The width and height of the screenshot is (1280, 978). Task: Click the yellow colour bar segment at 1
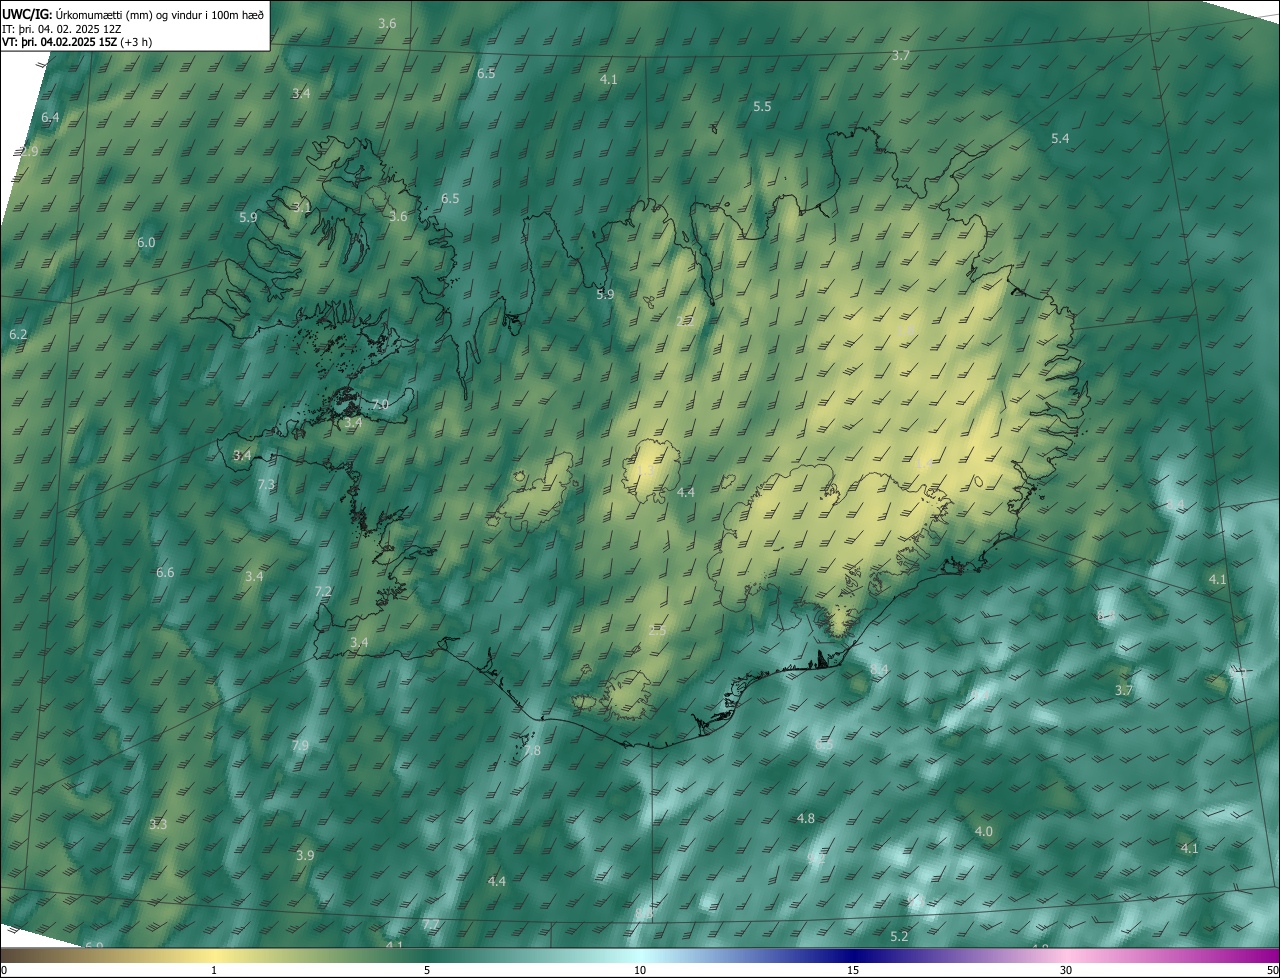tap(214, 955)
